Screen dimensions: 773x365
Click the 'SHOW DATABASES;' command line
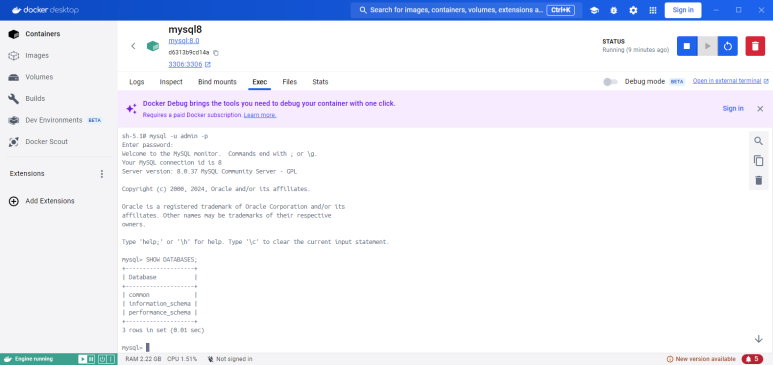[159, 259]
